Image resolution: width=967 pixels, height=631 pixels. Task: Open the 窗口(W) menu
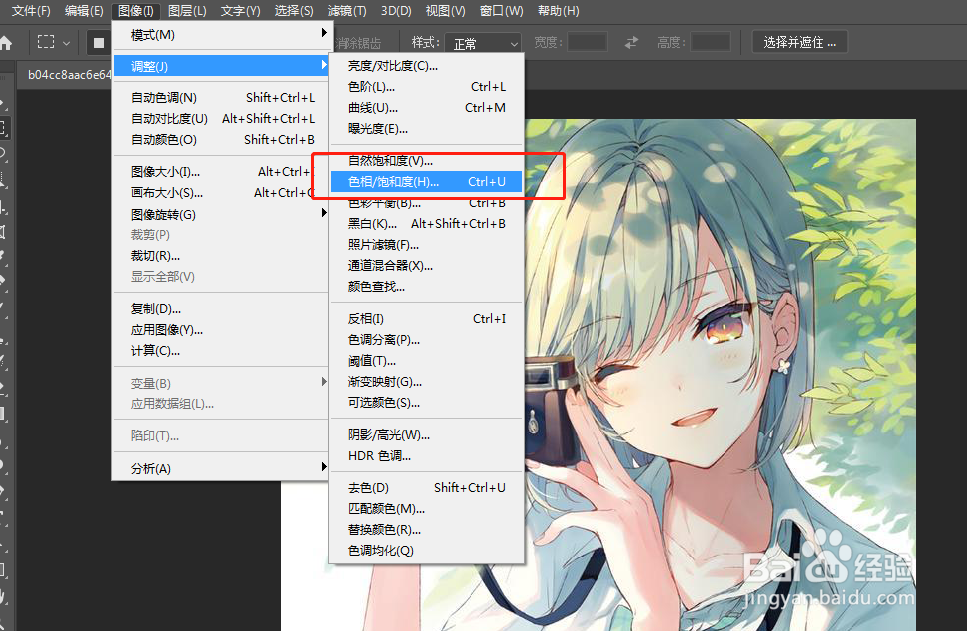(501, 10)
